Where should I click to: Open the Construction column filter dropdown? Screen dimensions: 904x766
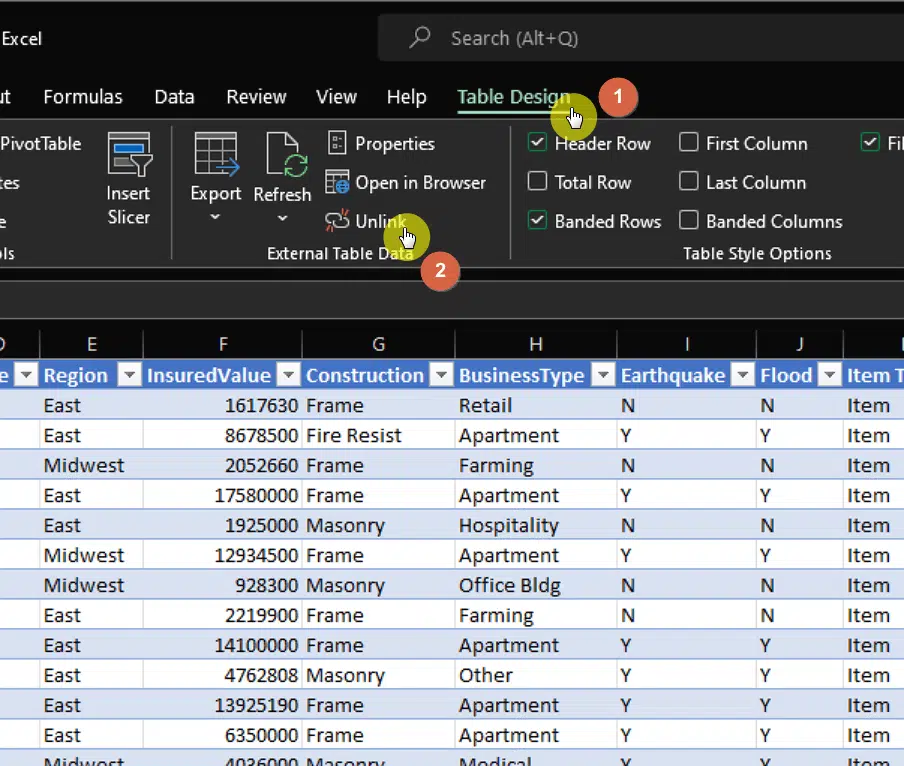click(x=442, y=376)
